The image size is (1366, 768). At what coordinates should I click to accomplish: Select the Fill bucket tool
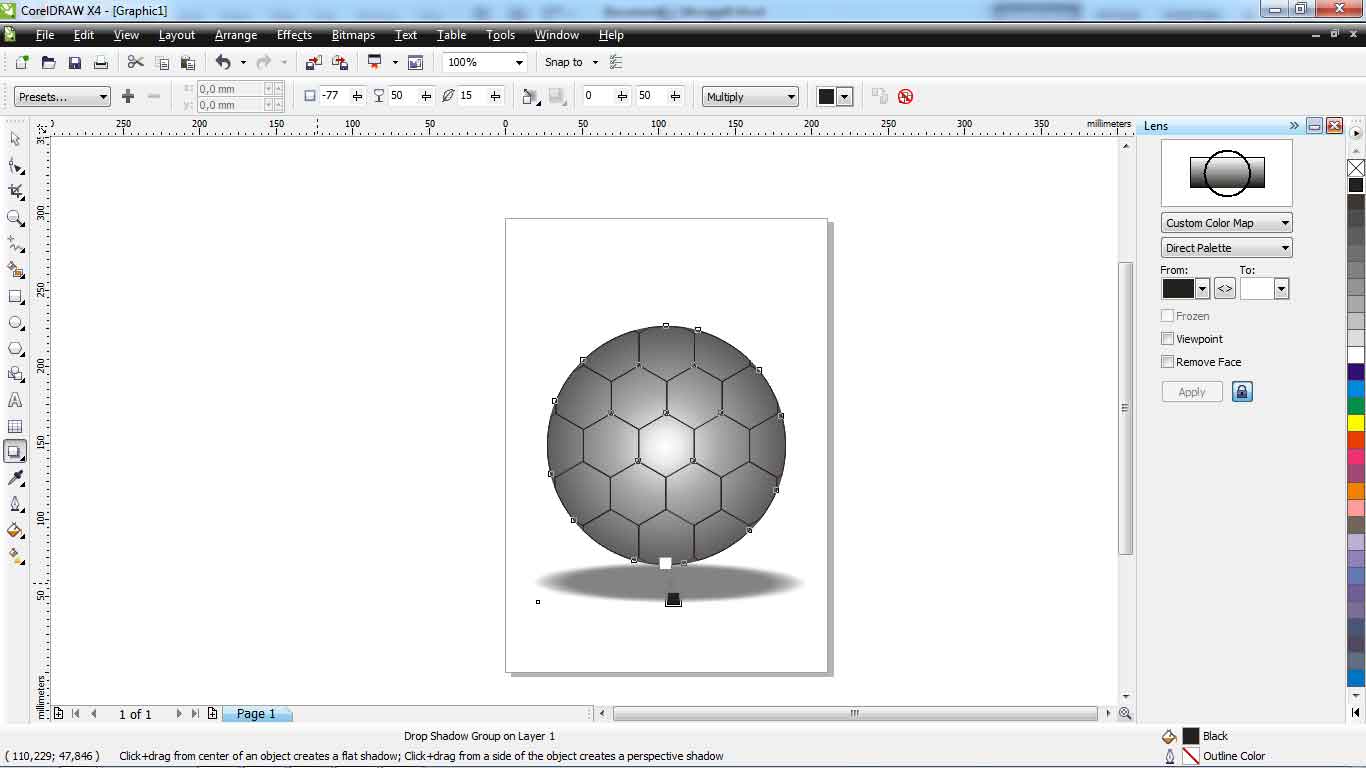(15, 530)
